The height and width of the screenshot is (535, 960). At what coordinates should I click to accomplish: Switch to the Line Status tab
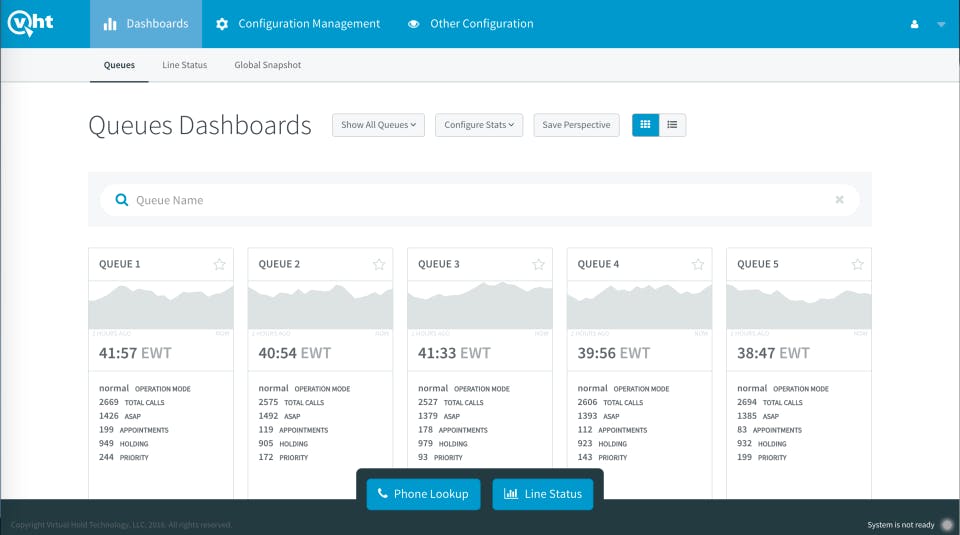point(184,65)
